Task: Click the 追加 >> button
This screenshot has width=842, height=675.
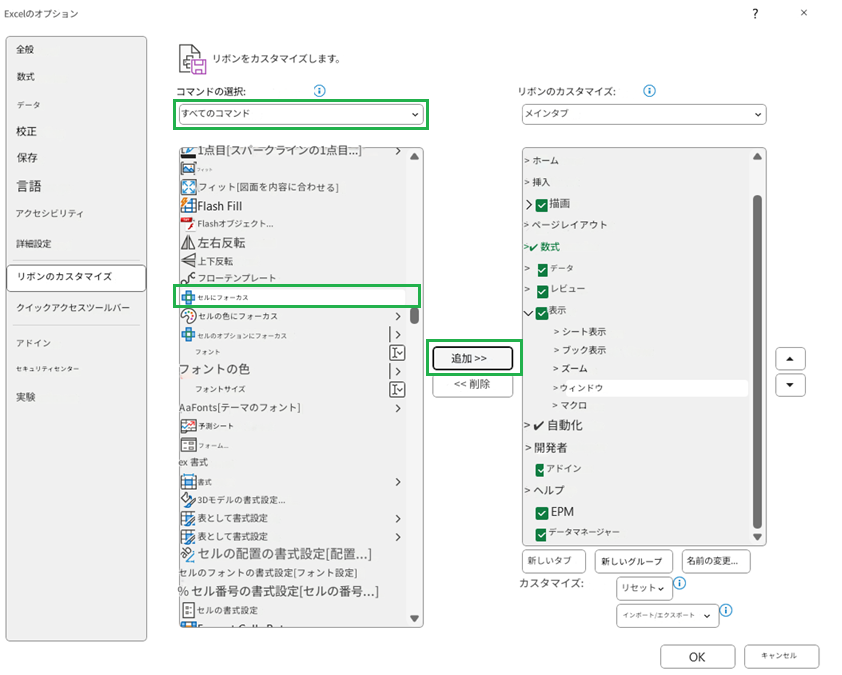Action: [x=473, y=358]
